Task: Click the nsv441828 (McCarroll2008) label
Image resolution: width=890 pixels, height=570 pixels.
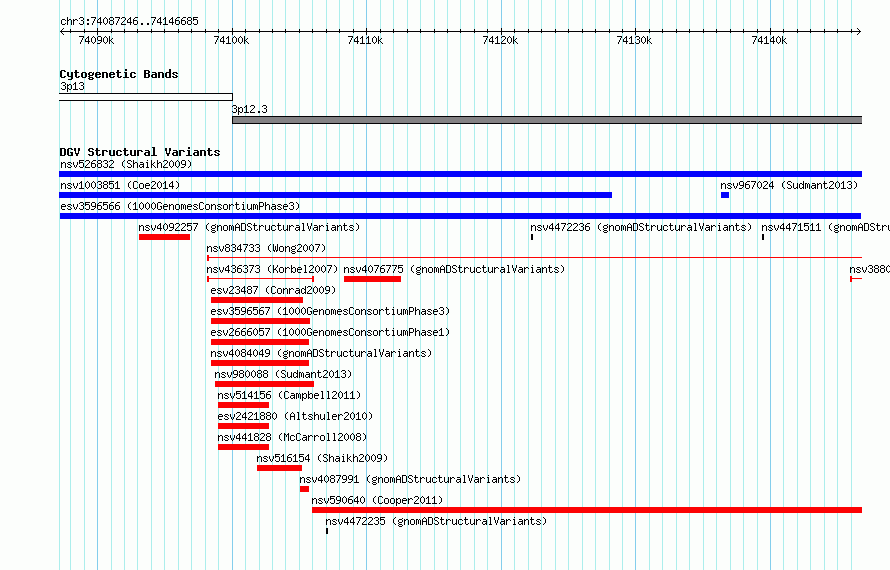Action: pyautogui.click(x=292, y=437)
